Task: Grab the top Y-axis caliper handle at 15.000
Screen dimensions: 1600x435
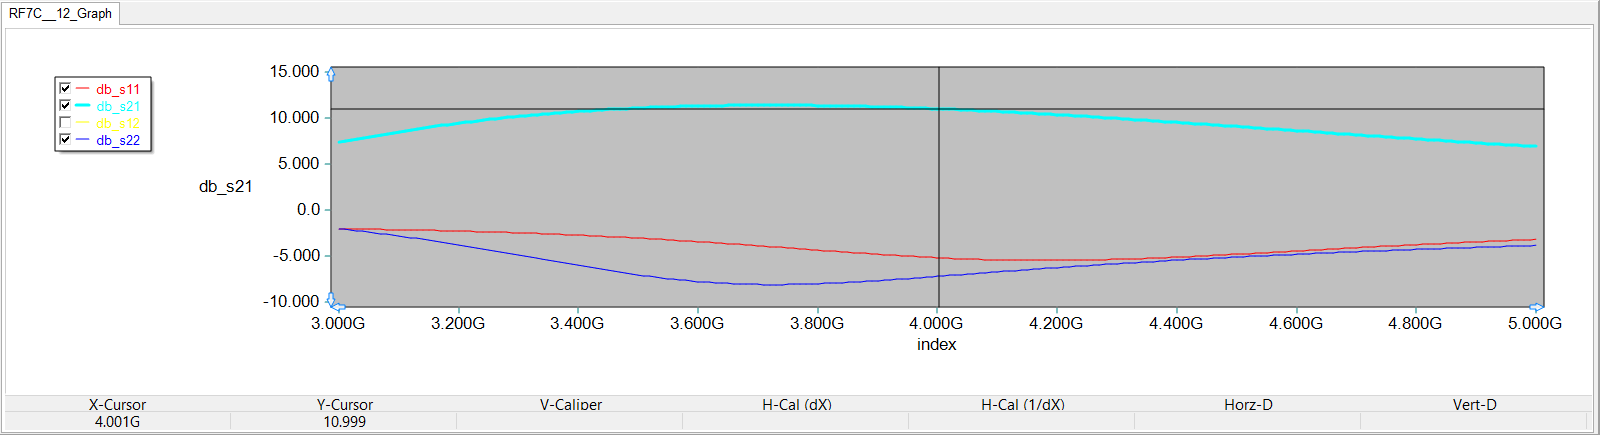Action: coord(331,74)
